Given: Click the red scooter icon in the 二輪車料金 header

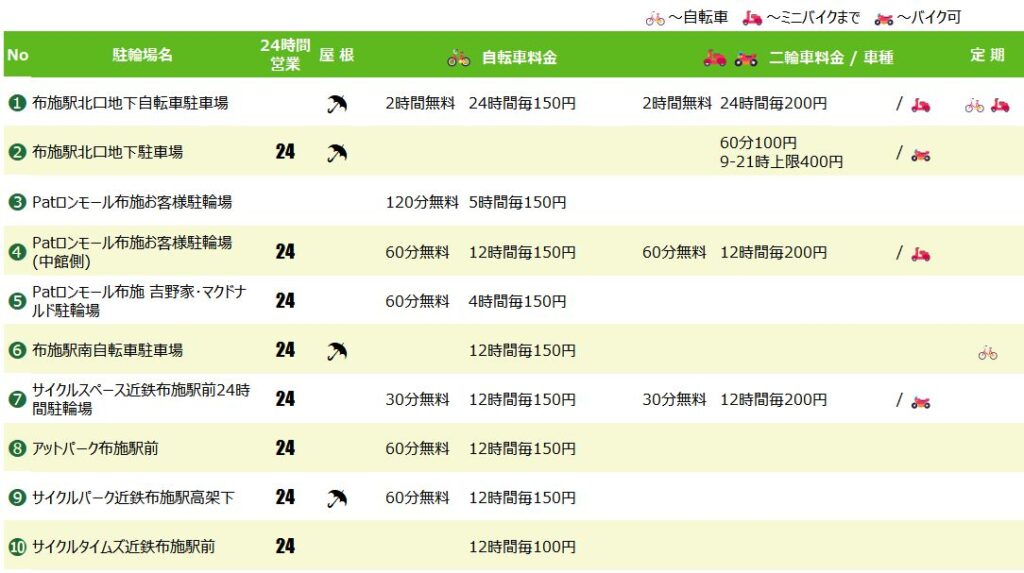Looking at the screenshot, I should tap(714, 58).
